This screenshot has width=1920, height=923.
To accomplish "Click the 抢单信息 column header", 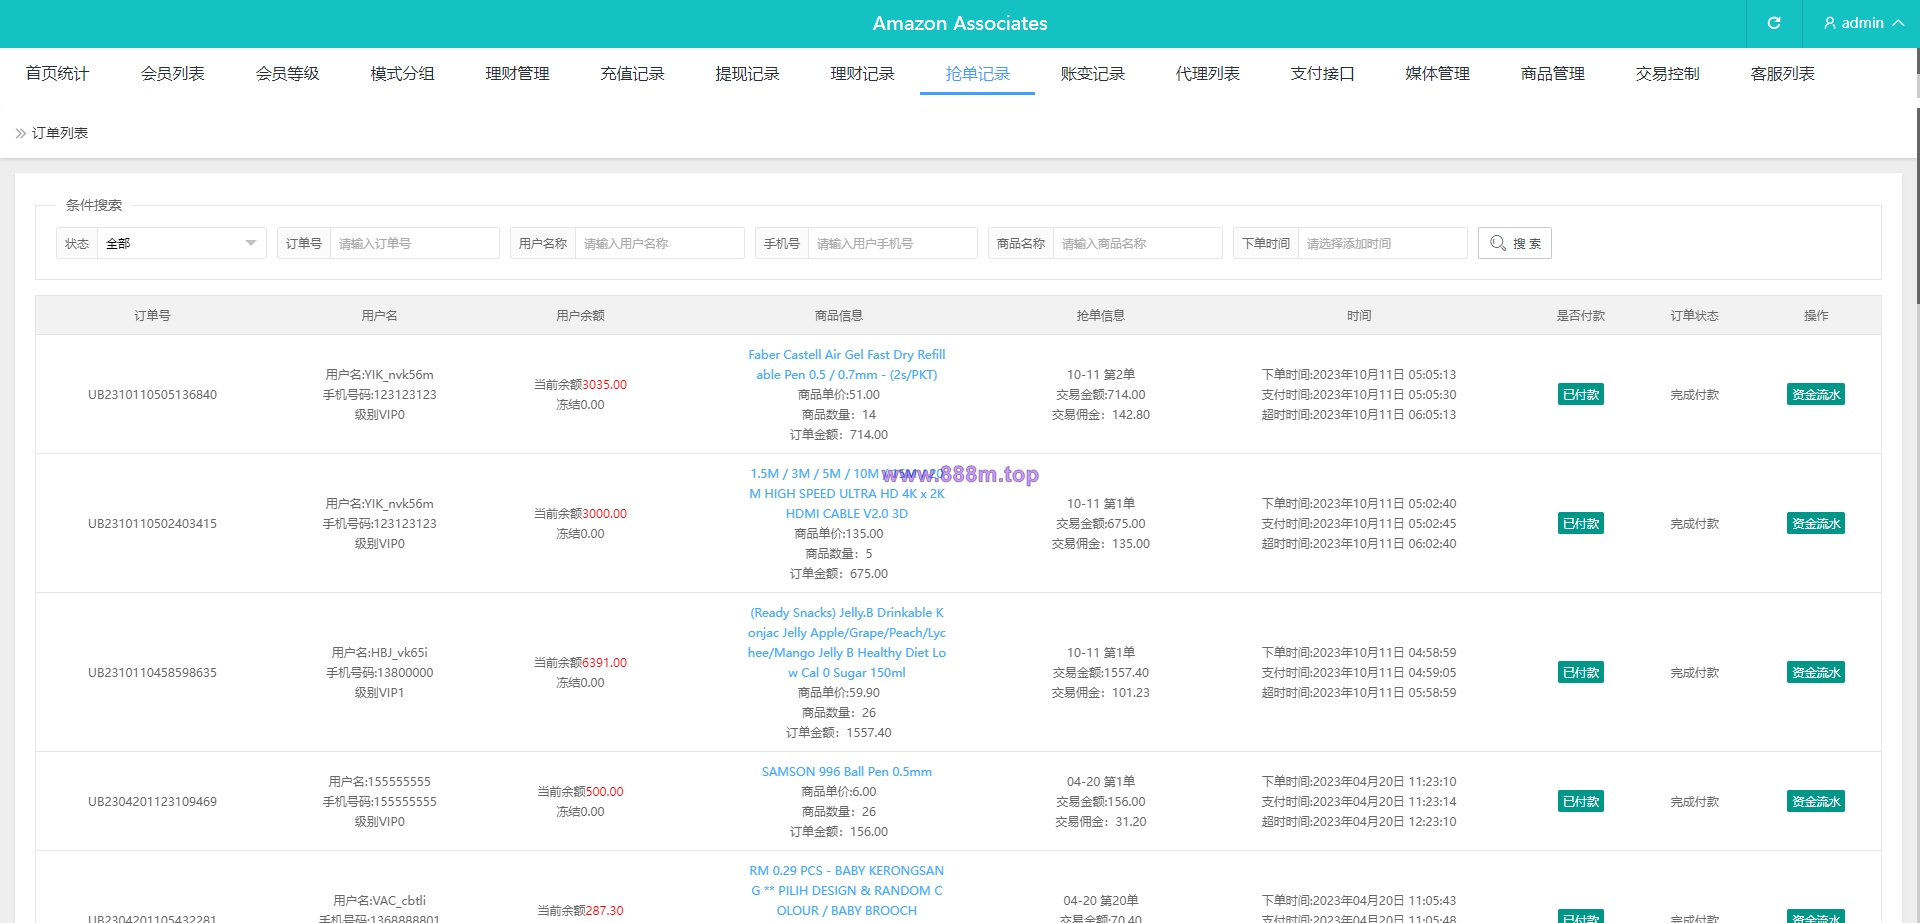I will coord(1100,315).
